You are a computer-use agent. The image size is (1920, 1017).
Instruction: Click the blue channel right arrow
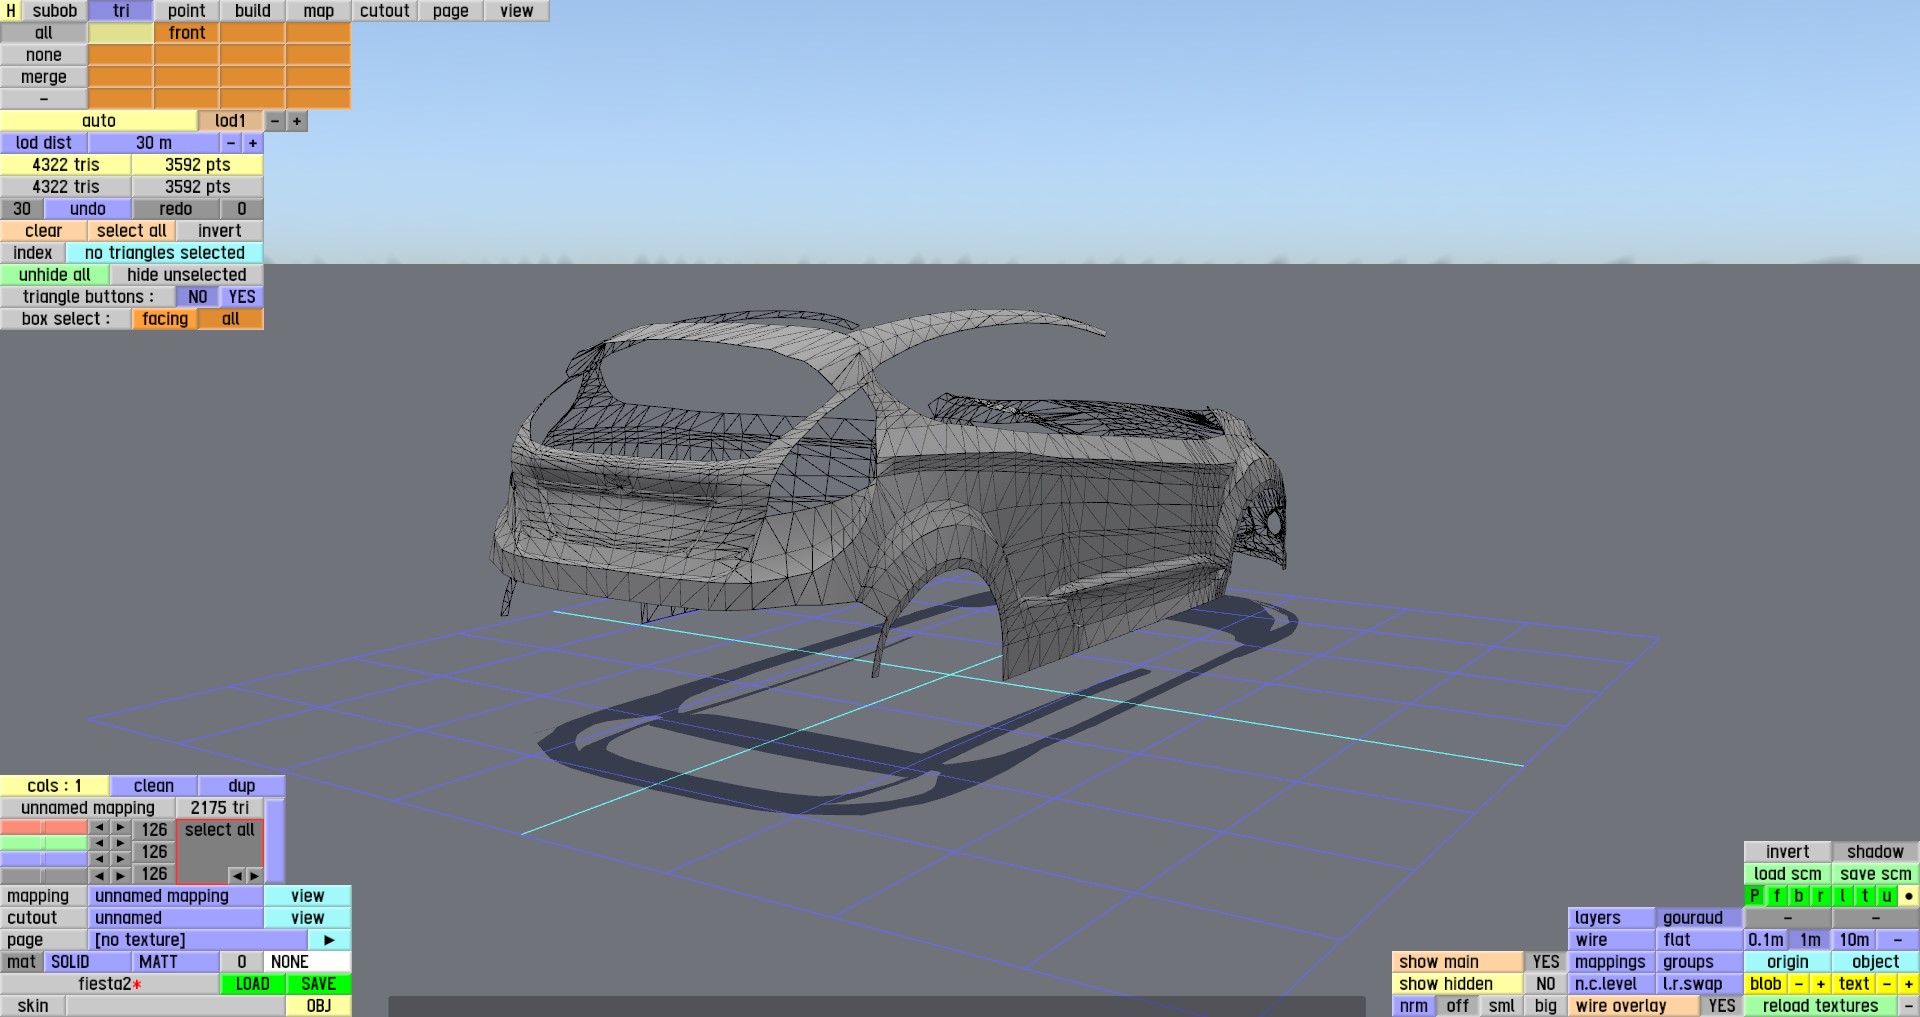coord(121,859)
